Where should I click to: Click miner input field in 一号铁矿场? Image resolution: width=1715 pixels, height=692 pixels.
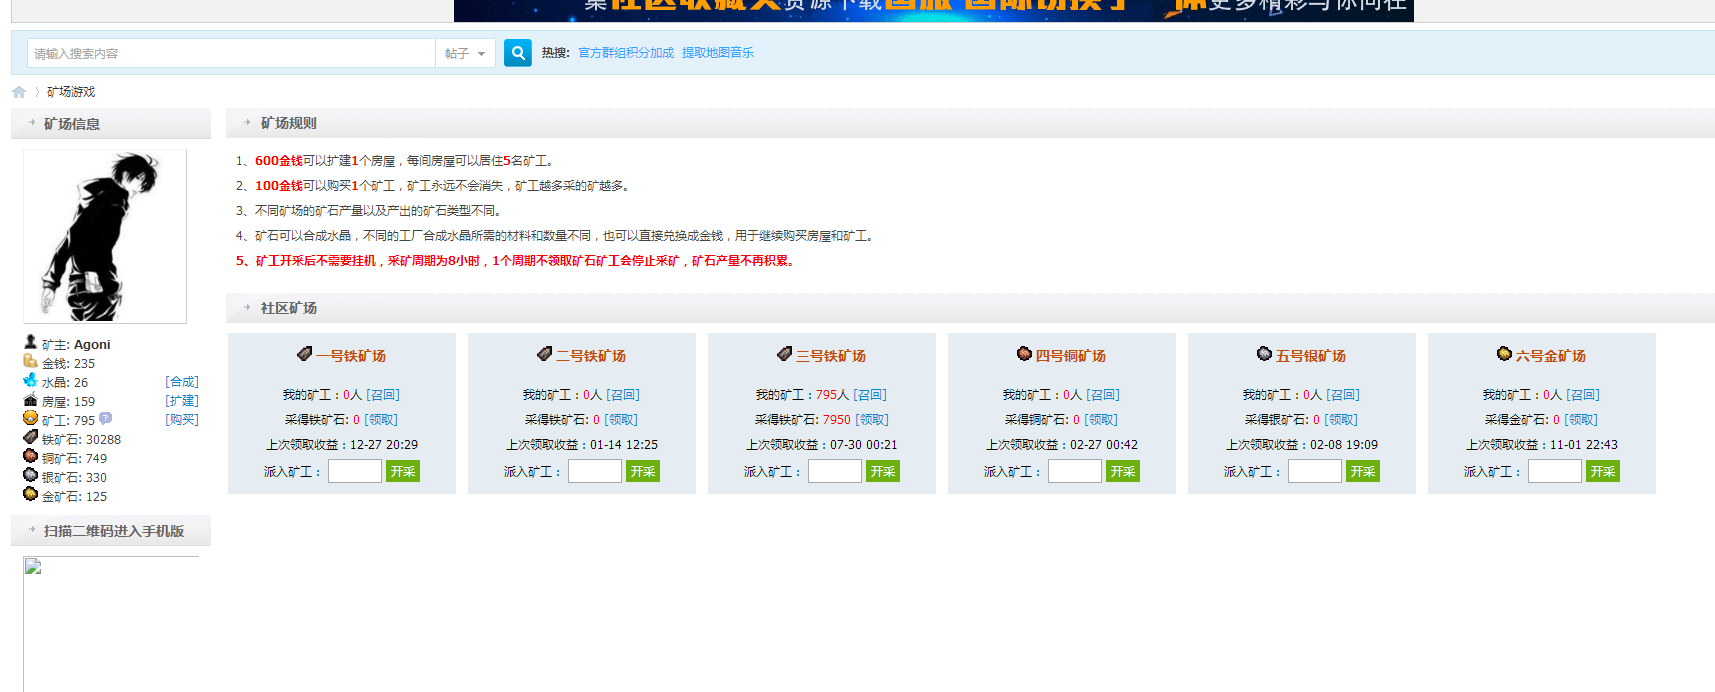[355, 471]
